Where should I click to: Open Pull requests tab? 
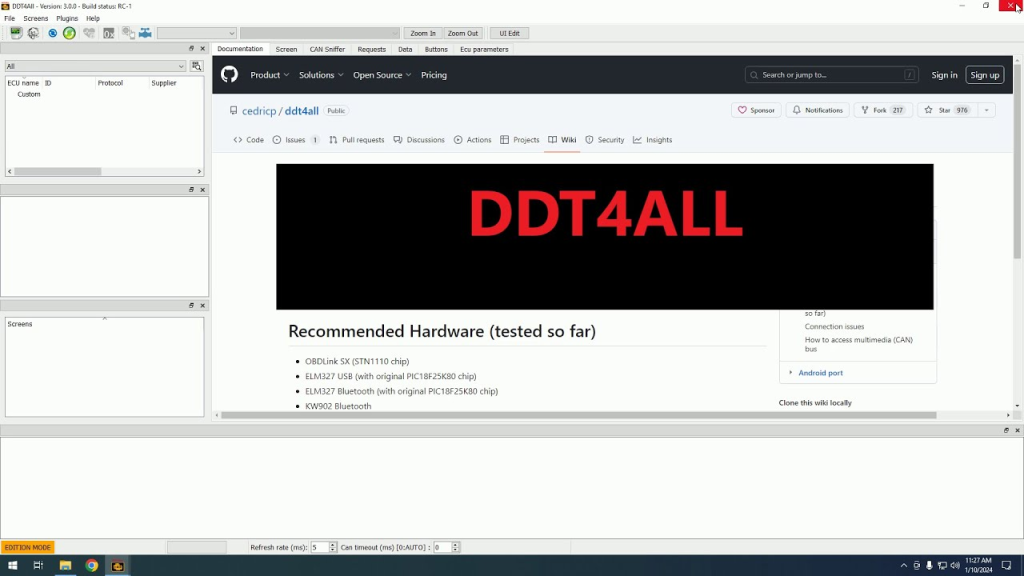[x=357, y=140]
